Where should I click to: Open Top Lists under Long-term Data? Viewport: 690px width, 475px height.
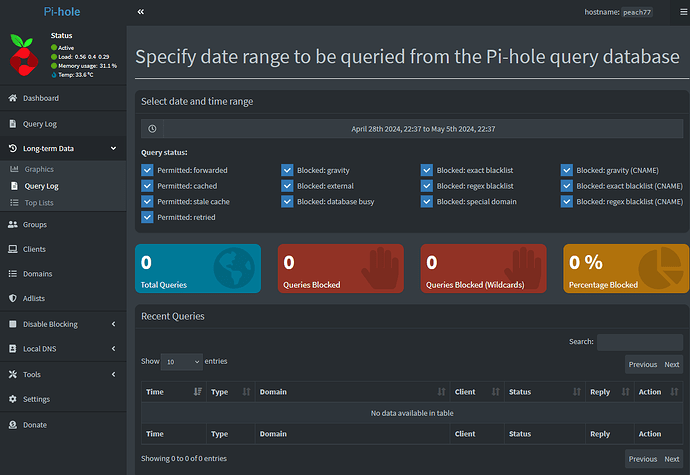39,203
